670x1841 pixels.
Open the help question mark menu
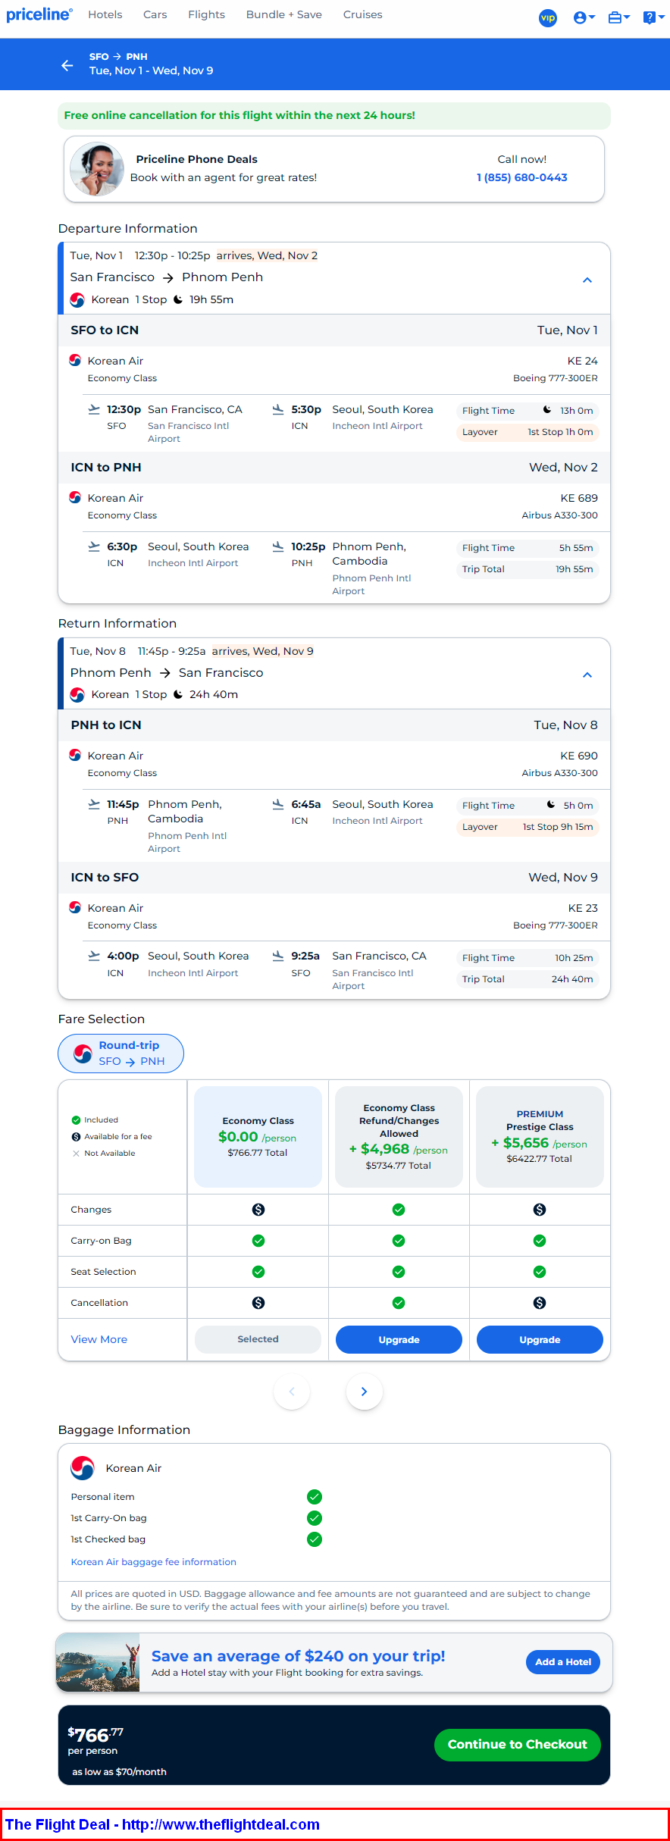653,17
